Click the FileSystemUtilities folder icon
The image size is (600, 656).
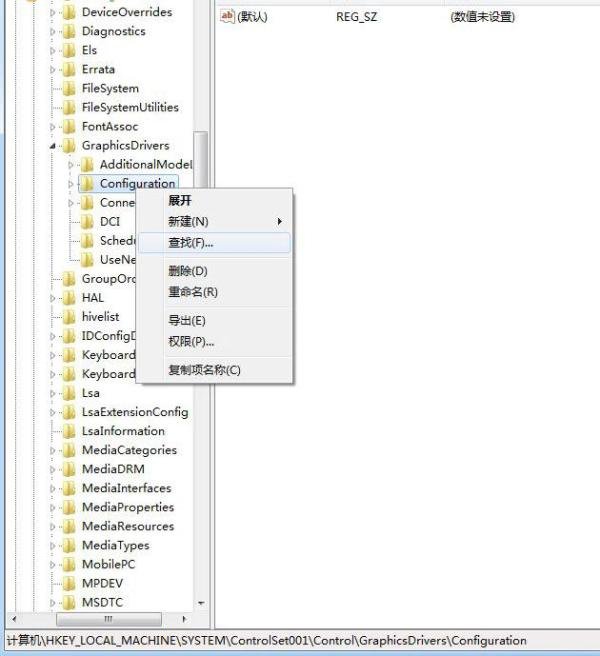point(69,108)
